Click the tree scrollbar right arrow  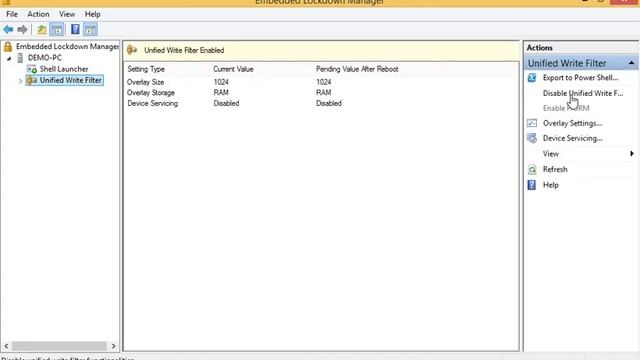click(x=113, y=346)
